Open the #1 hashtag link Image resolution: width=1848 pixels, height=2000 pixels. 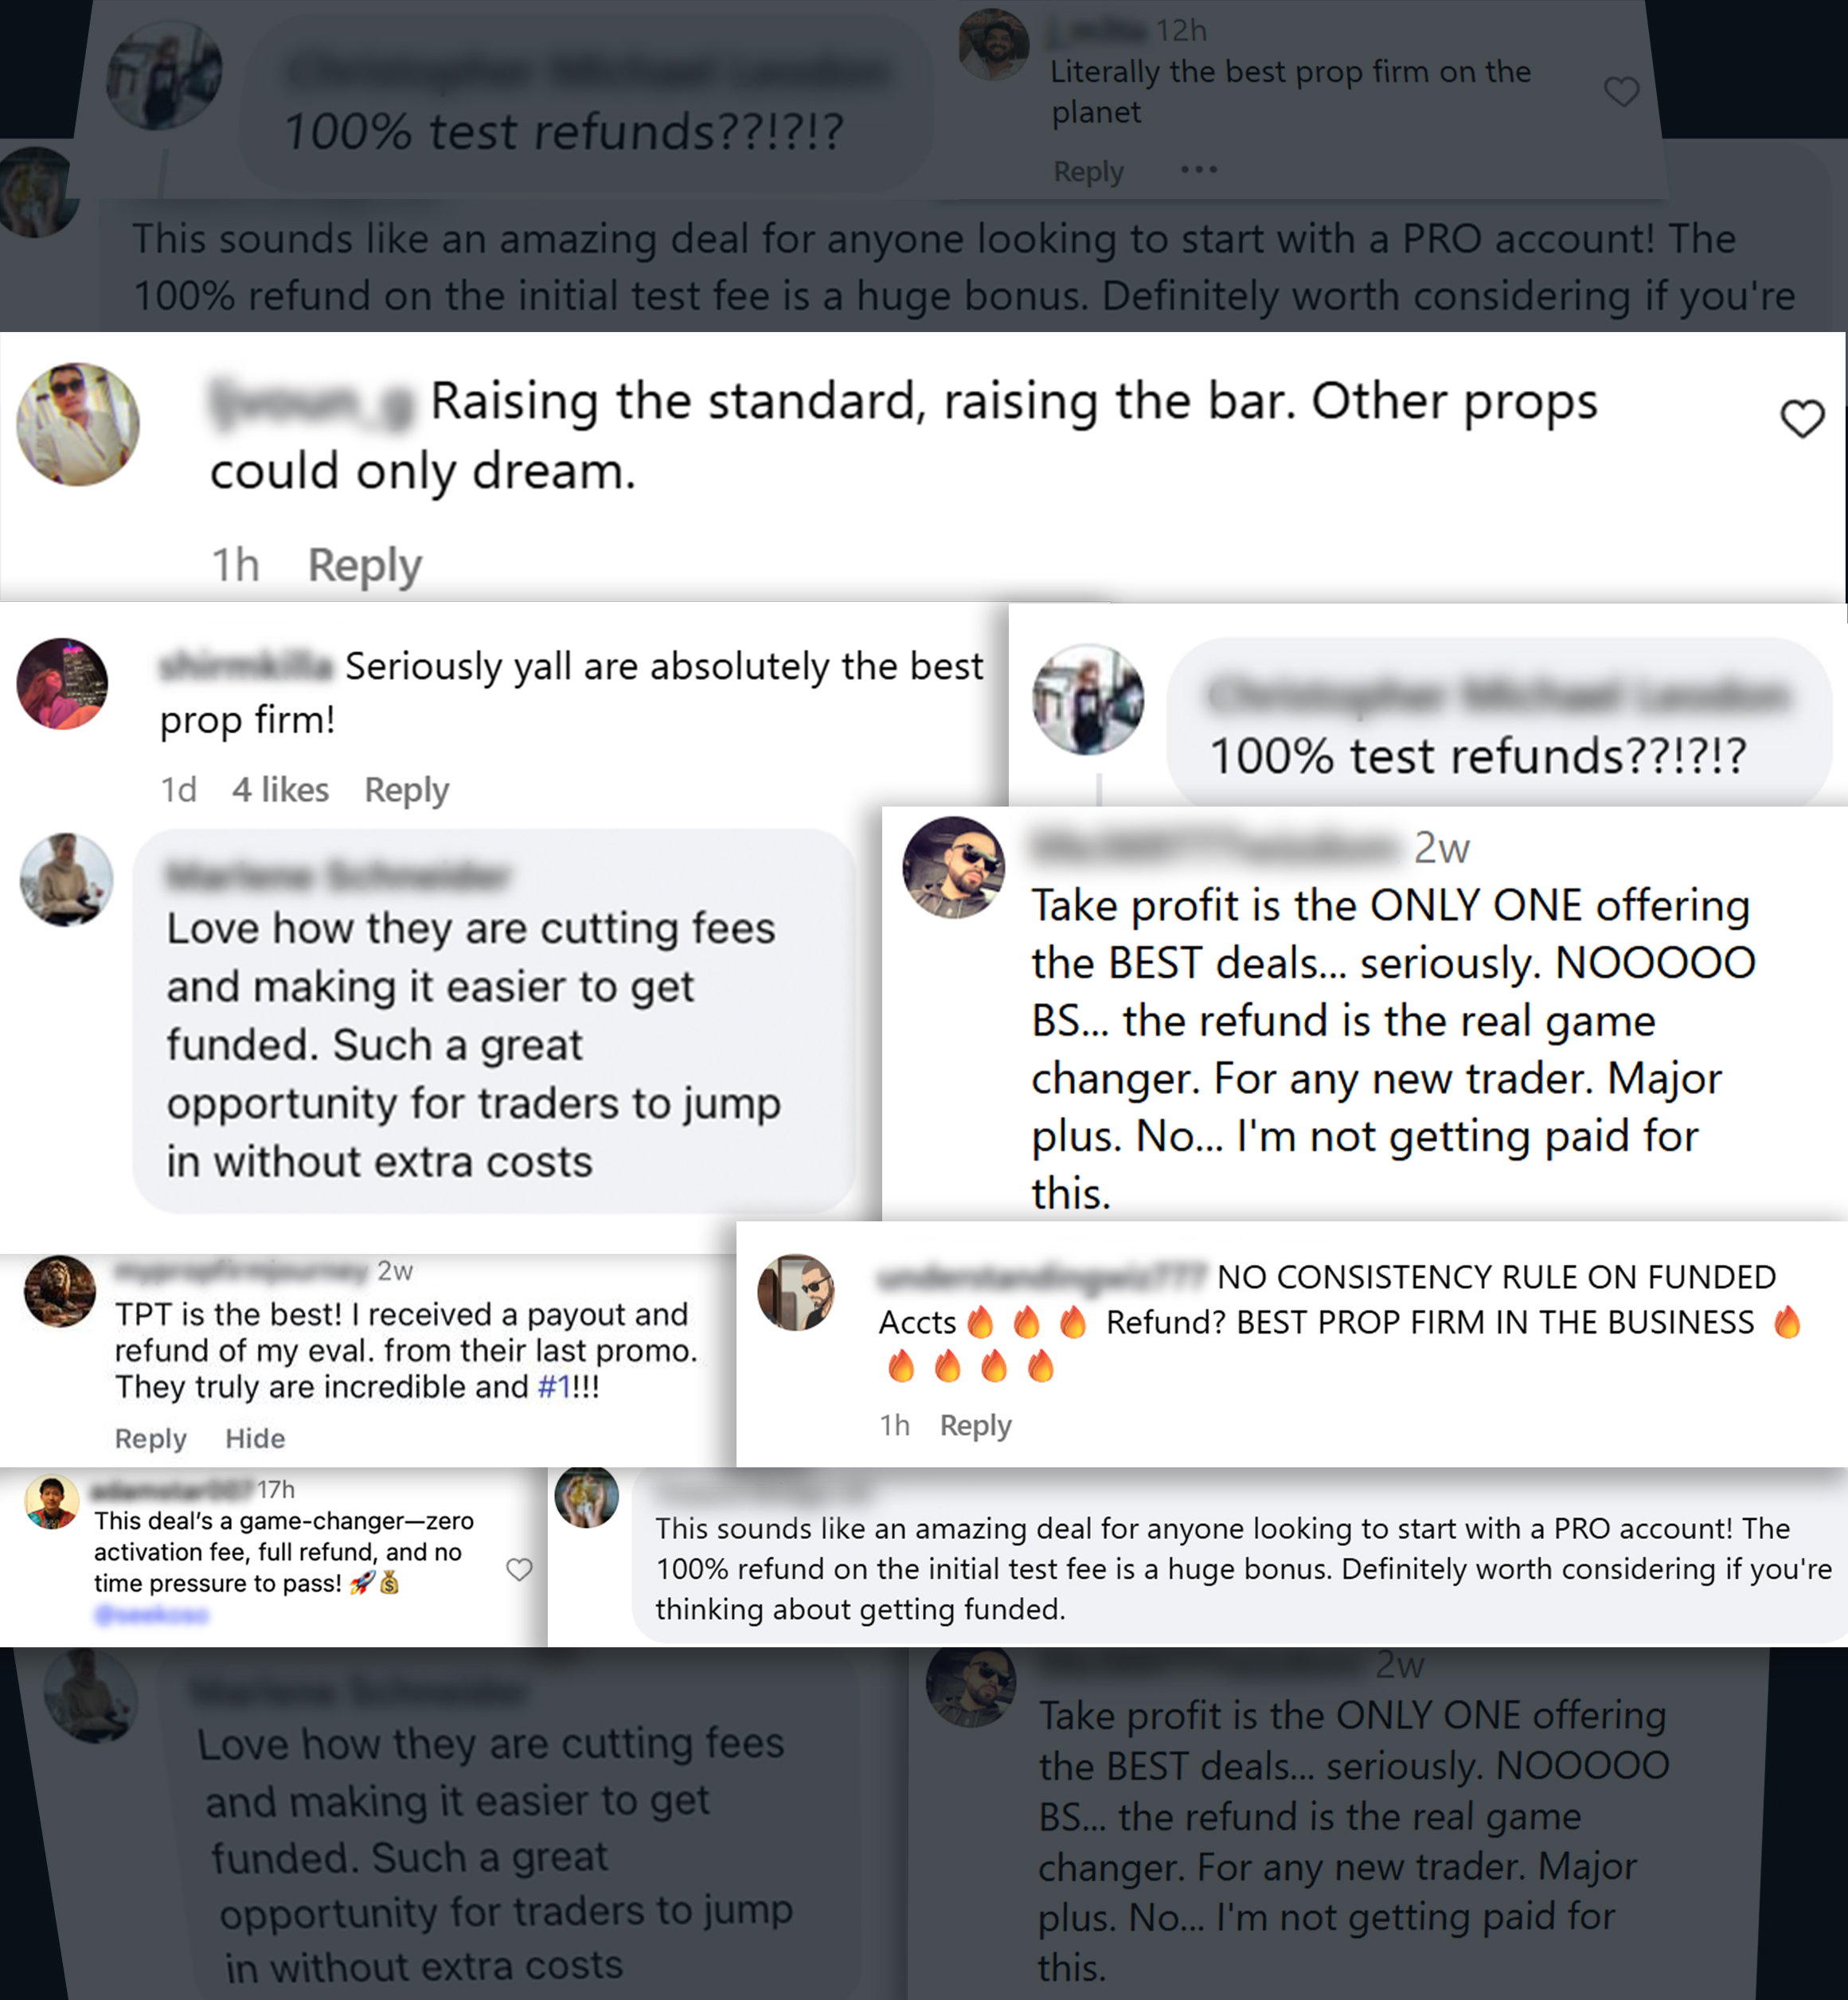554,1387
